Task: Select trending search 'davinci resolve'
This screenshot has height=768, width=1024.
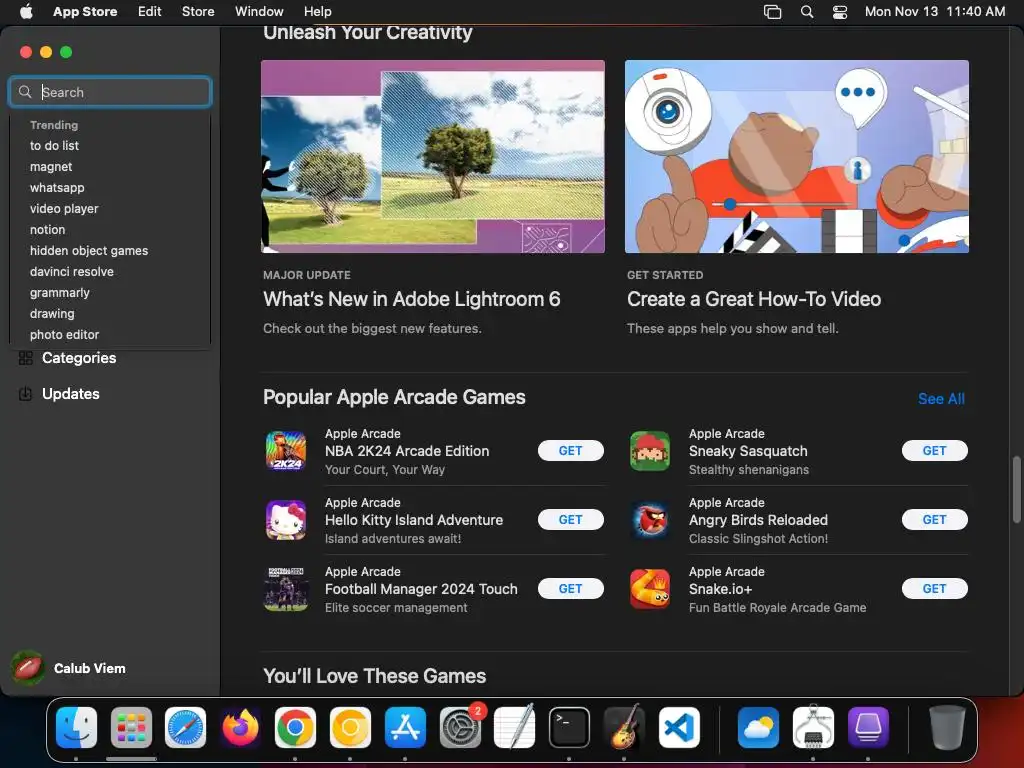Action: click(x=72, y=272)
